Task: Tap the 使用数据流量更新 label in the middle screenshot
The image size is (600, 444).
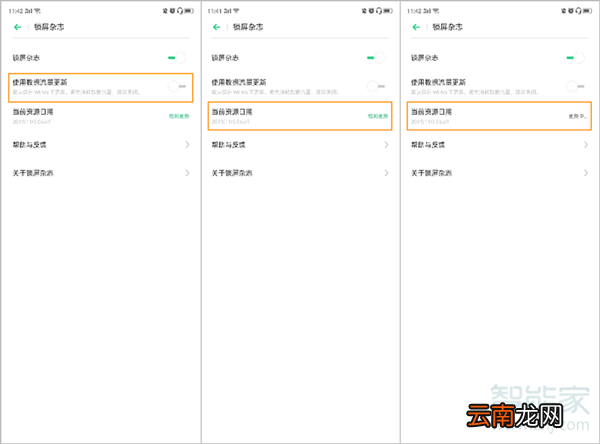Action: coord(239,82)
